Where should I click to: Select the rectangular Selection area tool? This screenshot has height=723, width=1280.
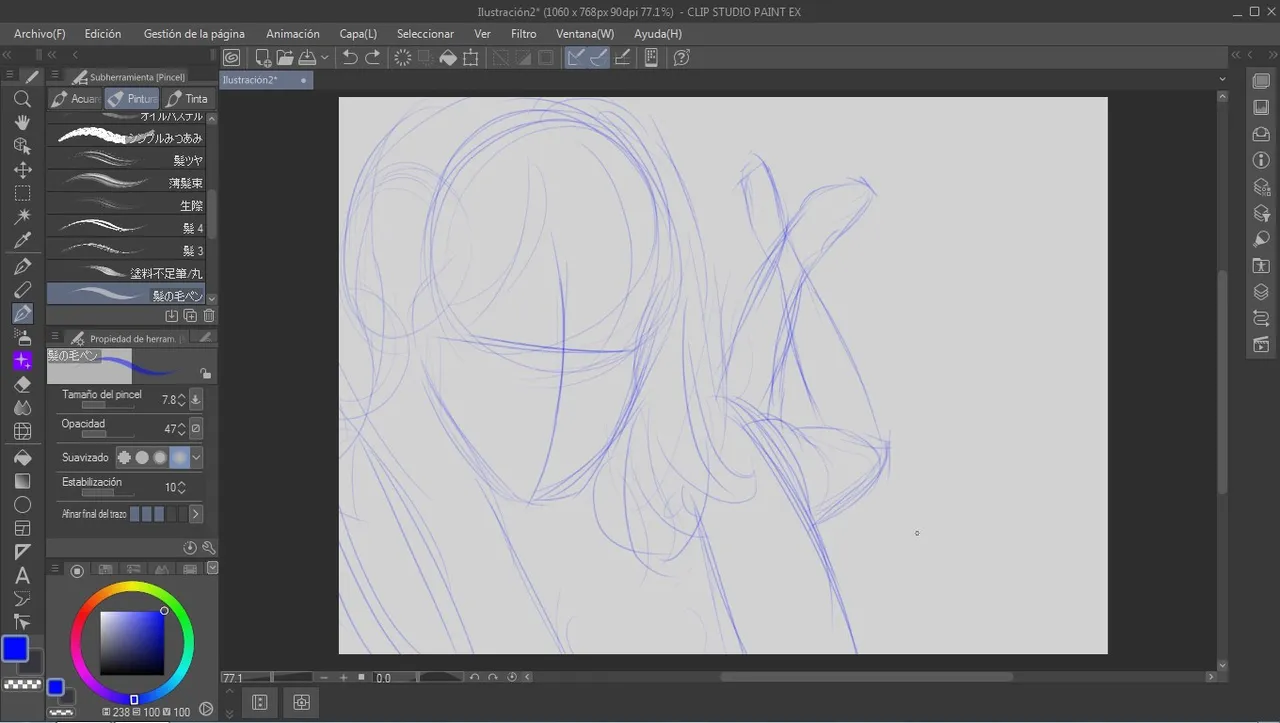click(22, 194)
